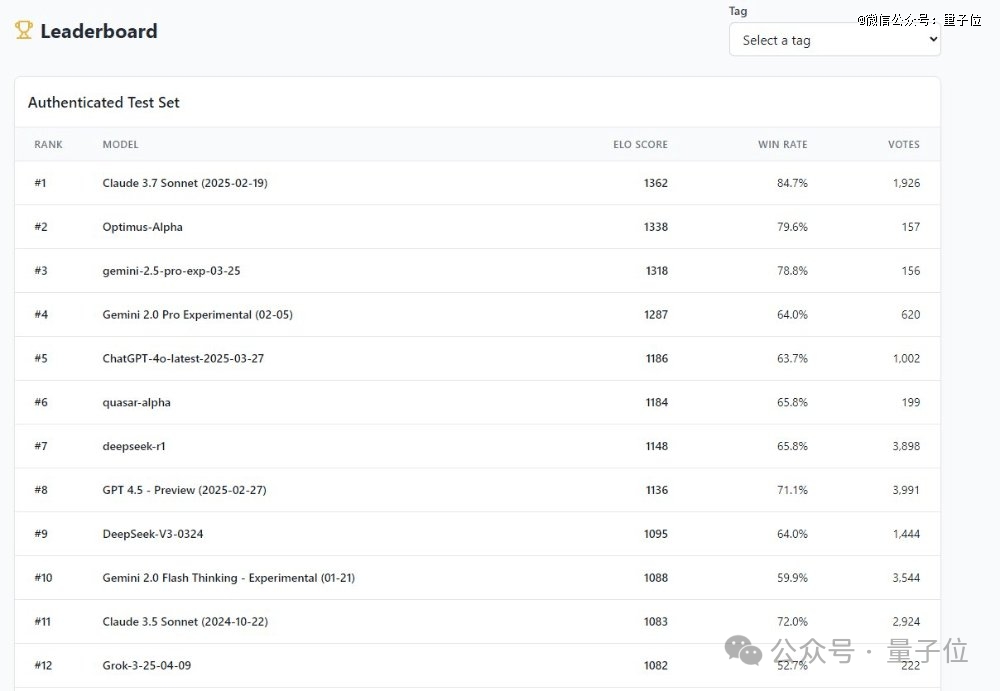Click the Authenticated Test Set title
The width and height of the screenshot is (1000, 691).
(103, 103)
